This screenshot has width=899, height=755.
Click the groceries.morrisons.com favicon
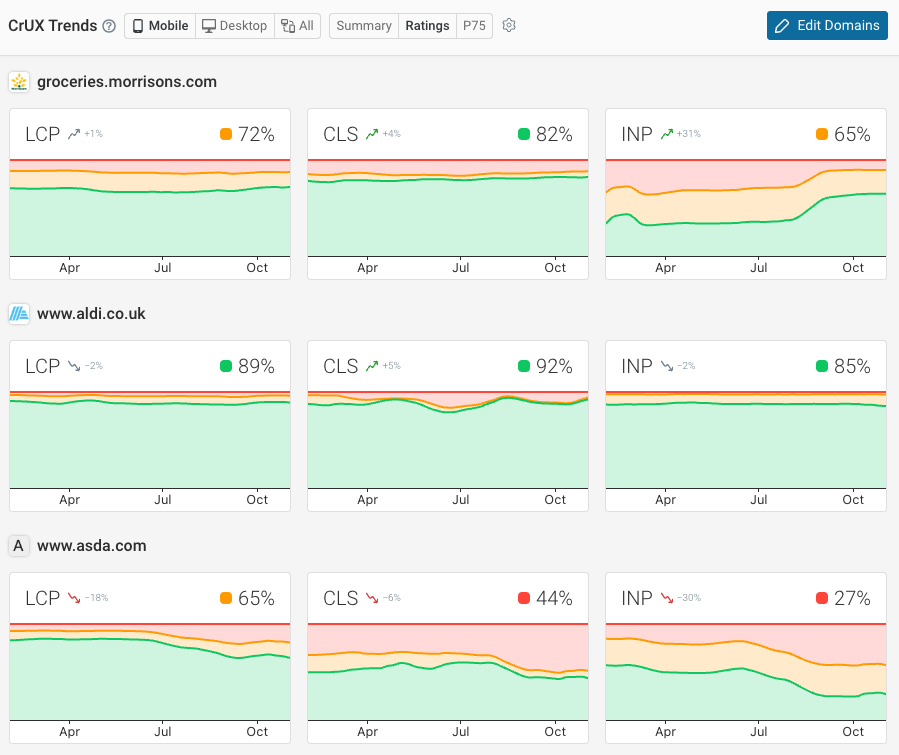coord(19,82)
